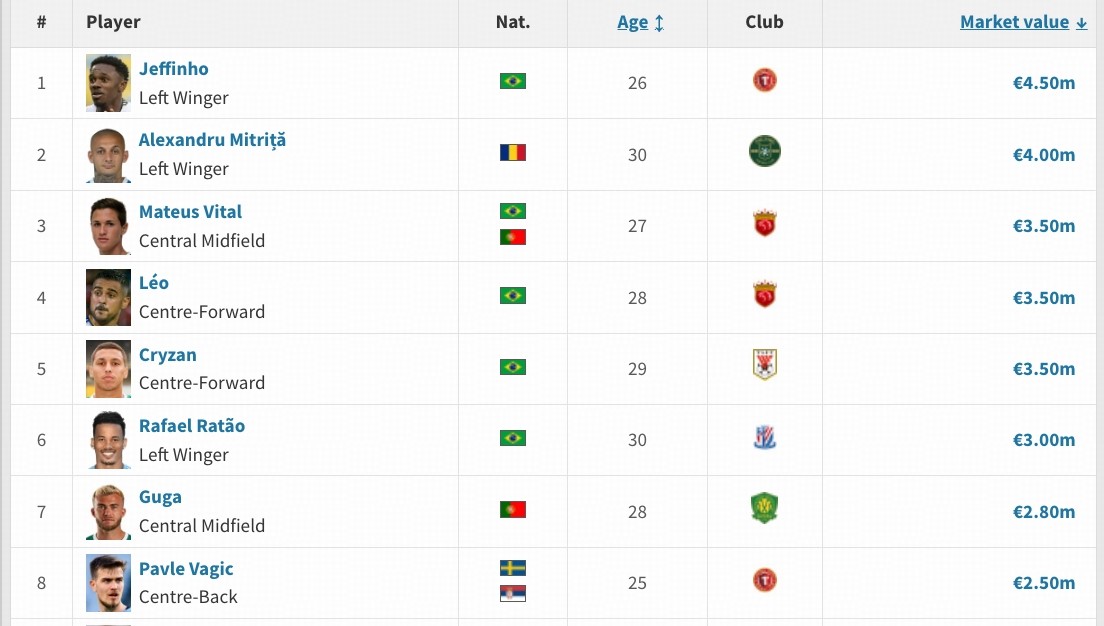Go to Rafael Ratão's profile page

click(x=192, y=426)
